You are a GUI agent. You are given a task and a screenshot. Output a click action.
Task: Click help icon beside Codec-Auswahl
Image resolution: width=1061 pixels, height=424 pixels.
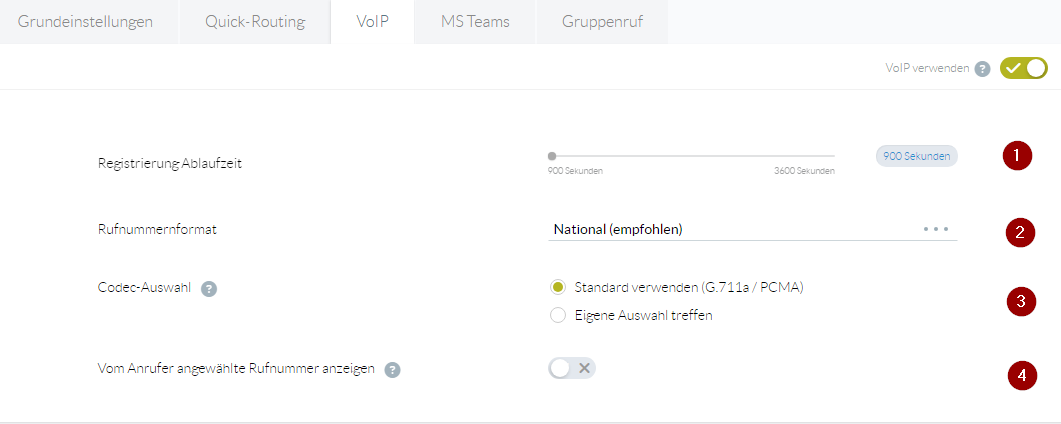[x=209, y=289]
